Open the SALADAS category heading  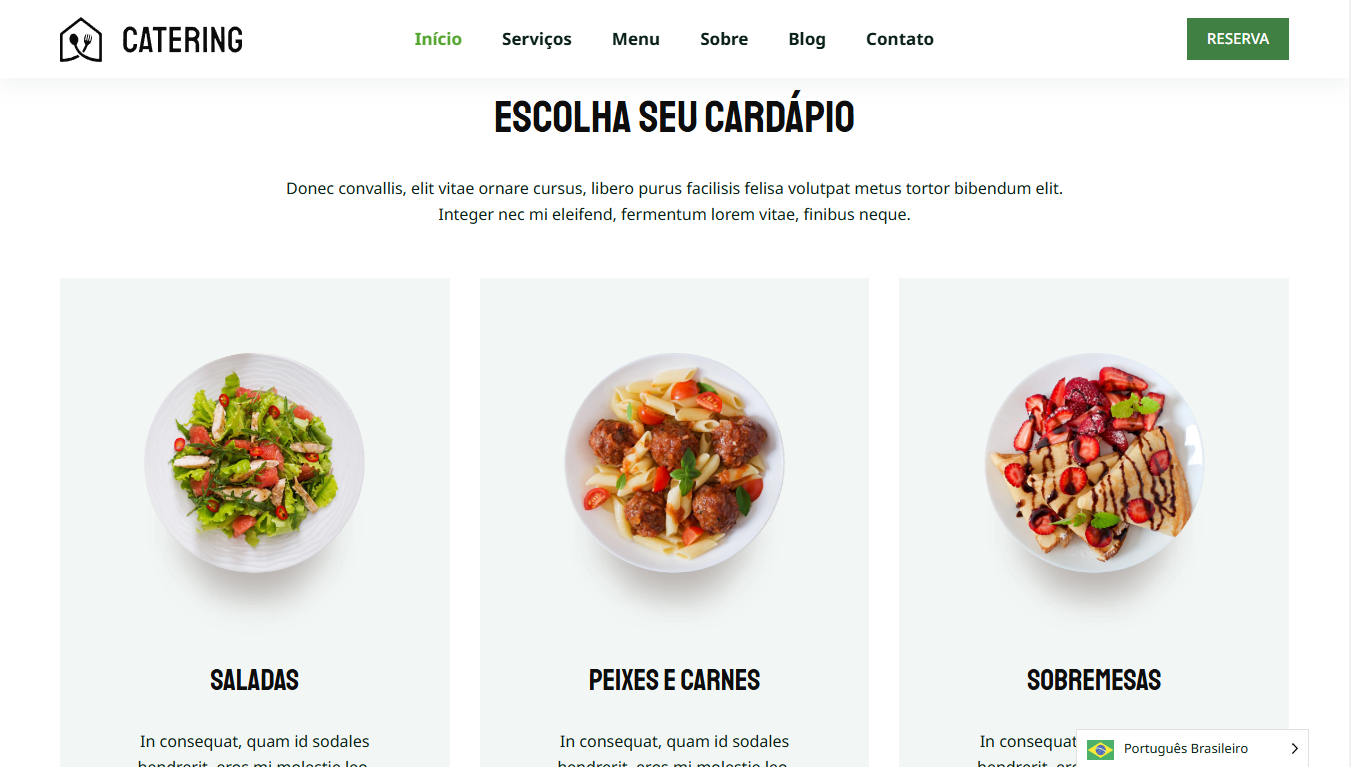(255, 680)
